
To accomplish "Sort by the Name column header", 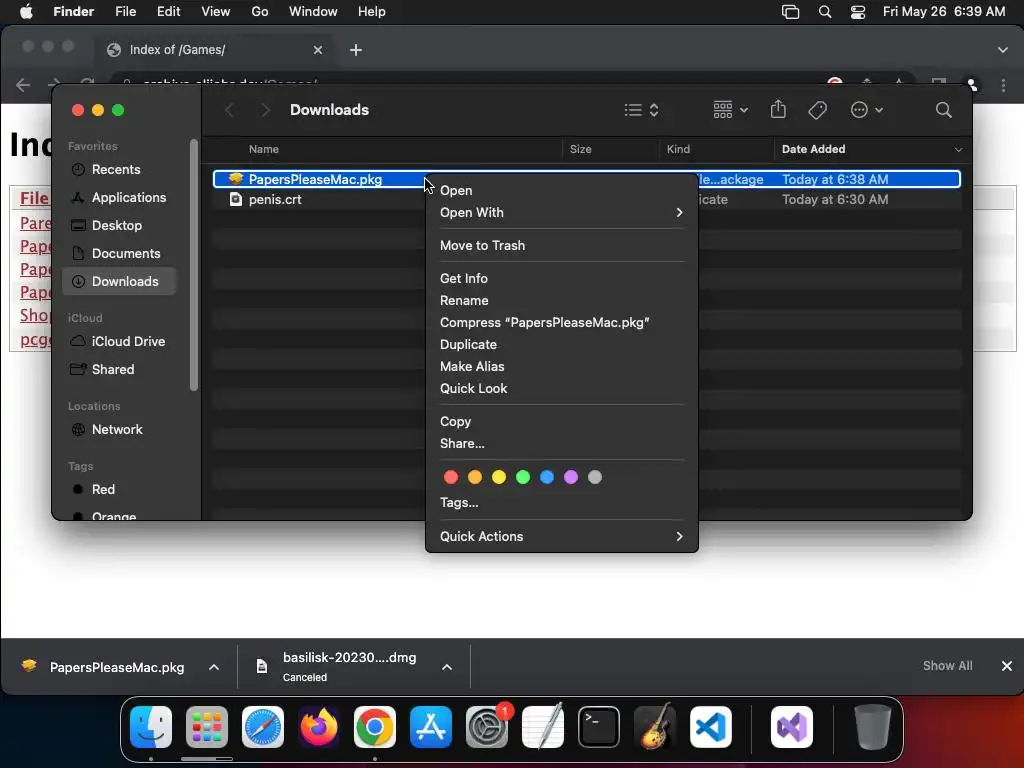I will (x=264, y=150).
